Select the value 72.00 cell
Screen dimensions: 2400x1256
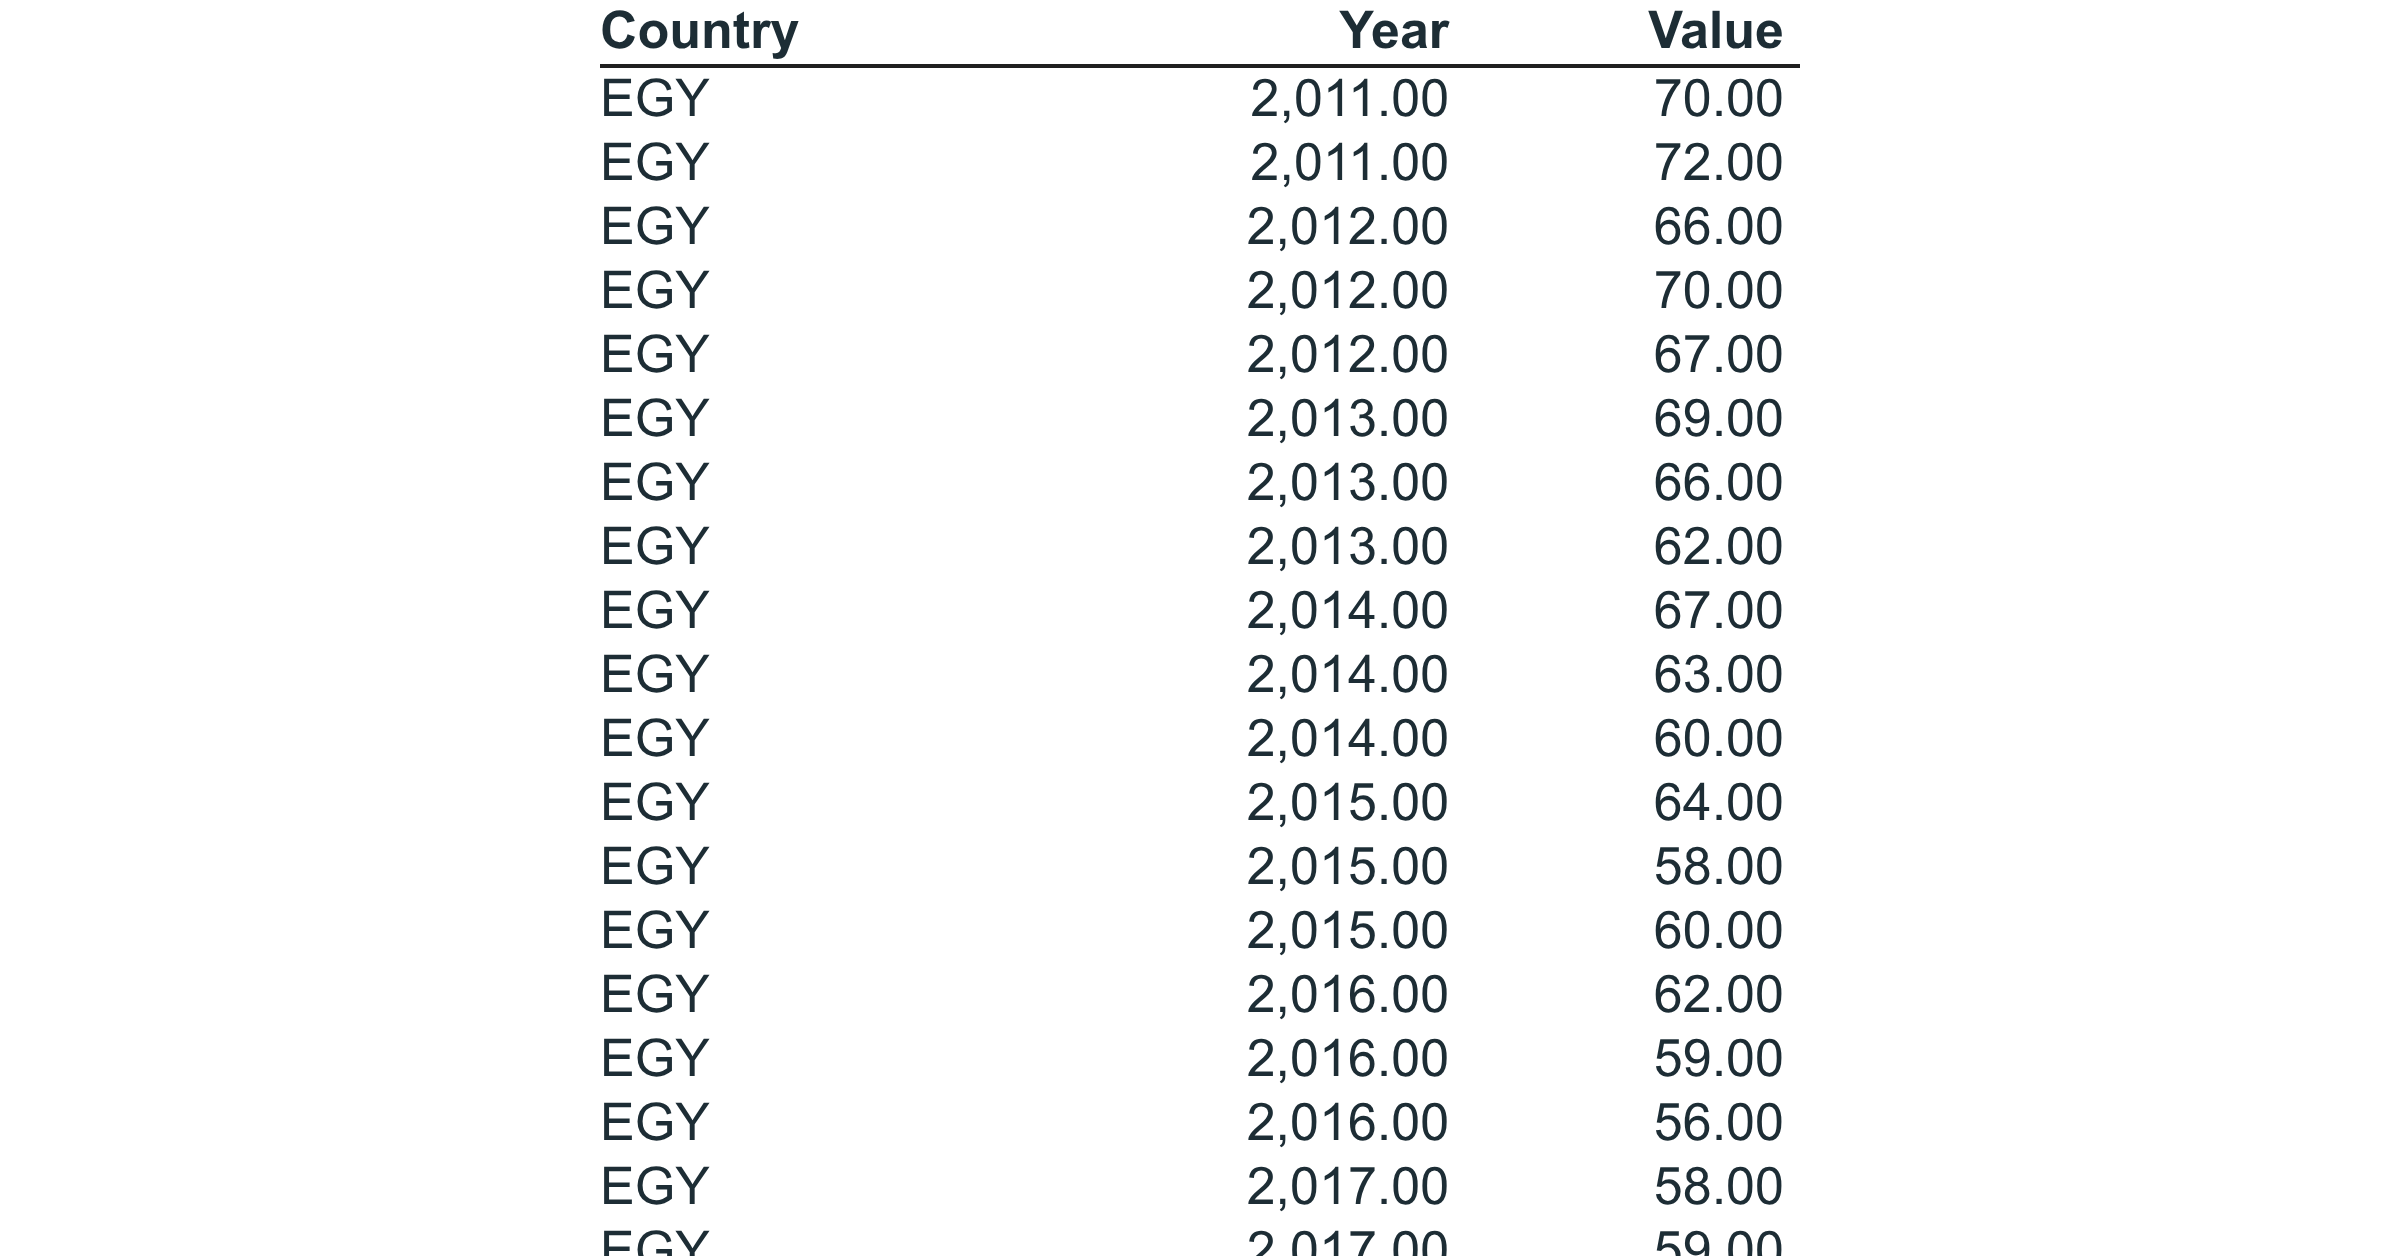point(1718,162)
